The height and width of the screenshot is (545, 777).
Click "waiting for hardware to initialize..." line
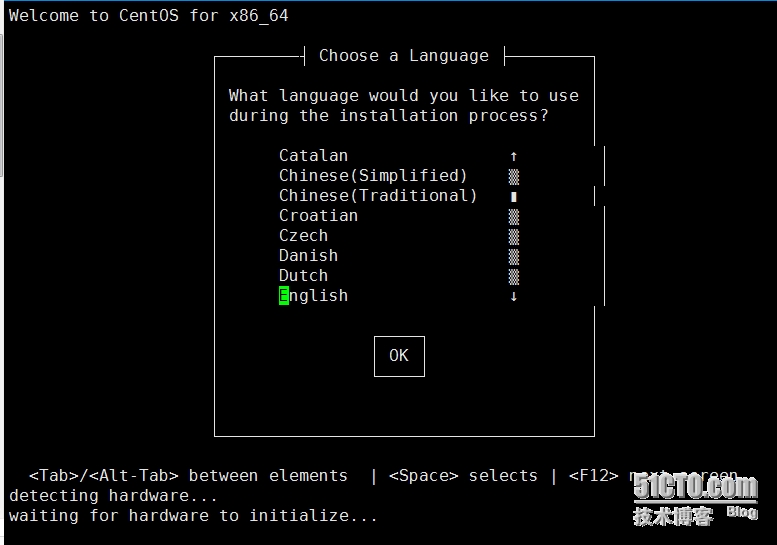click(x=193, y=516)
